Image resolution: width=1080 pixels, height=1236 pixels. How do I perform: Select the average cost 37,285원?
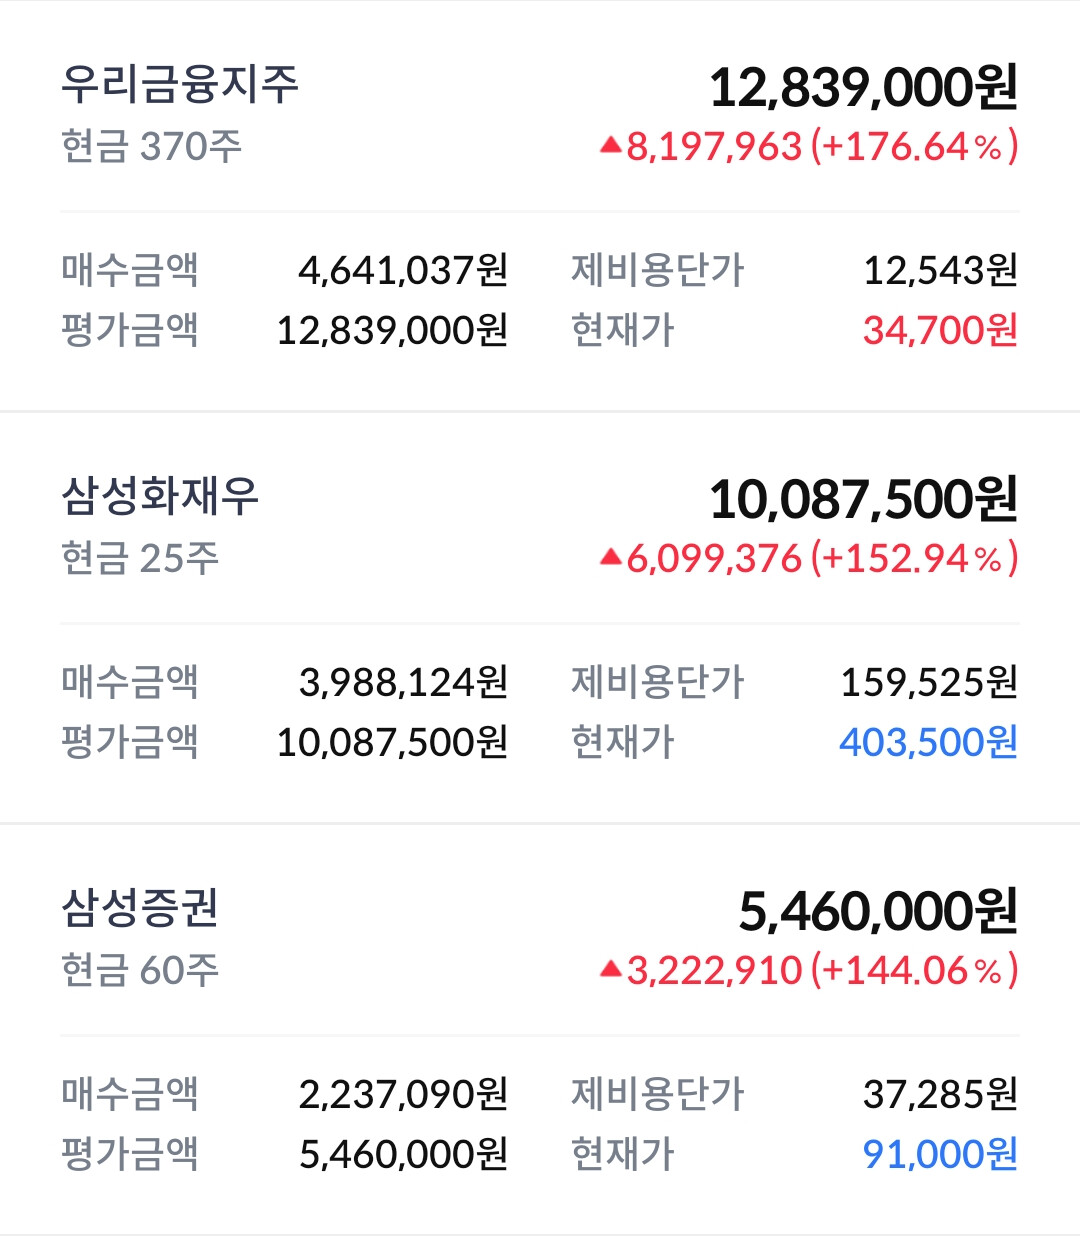pyautogui.click(x=941, y=1094)
